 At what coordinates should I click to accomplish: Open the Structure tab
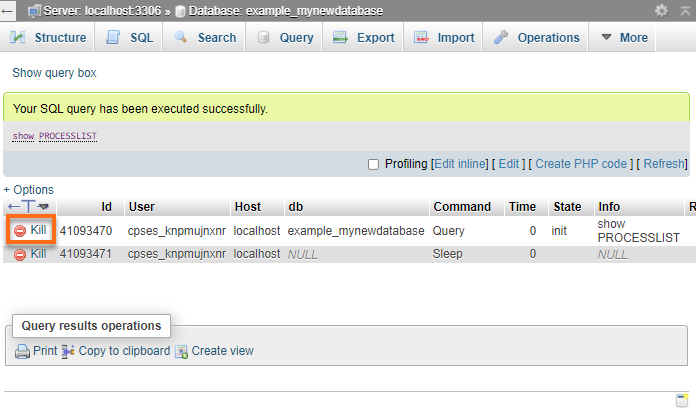pos(47,38)
